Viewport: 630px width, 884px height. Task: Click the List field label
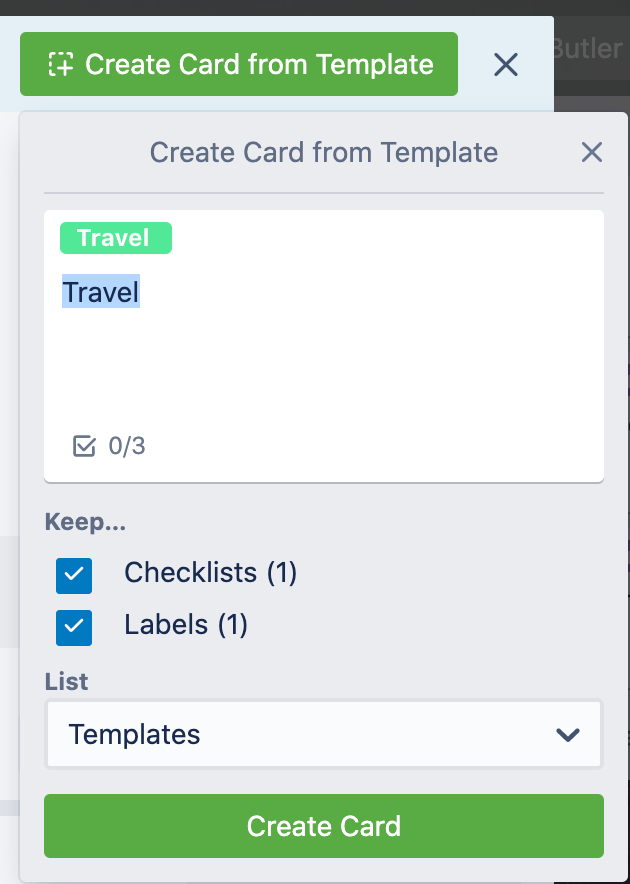[x=67, y=682]
